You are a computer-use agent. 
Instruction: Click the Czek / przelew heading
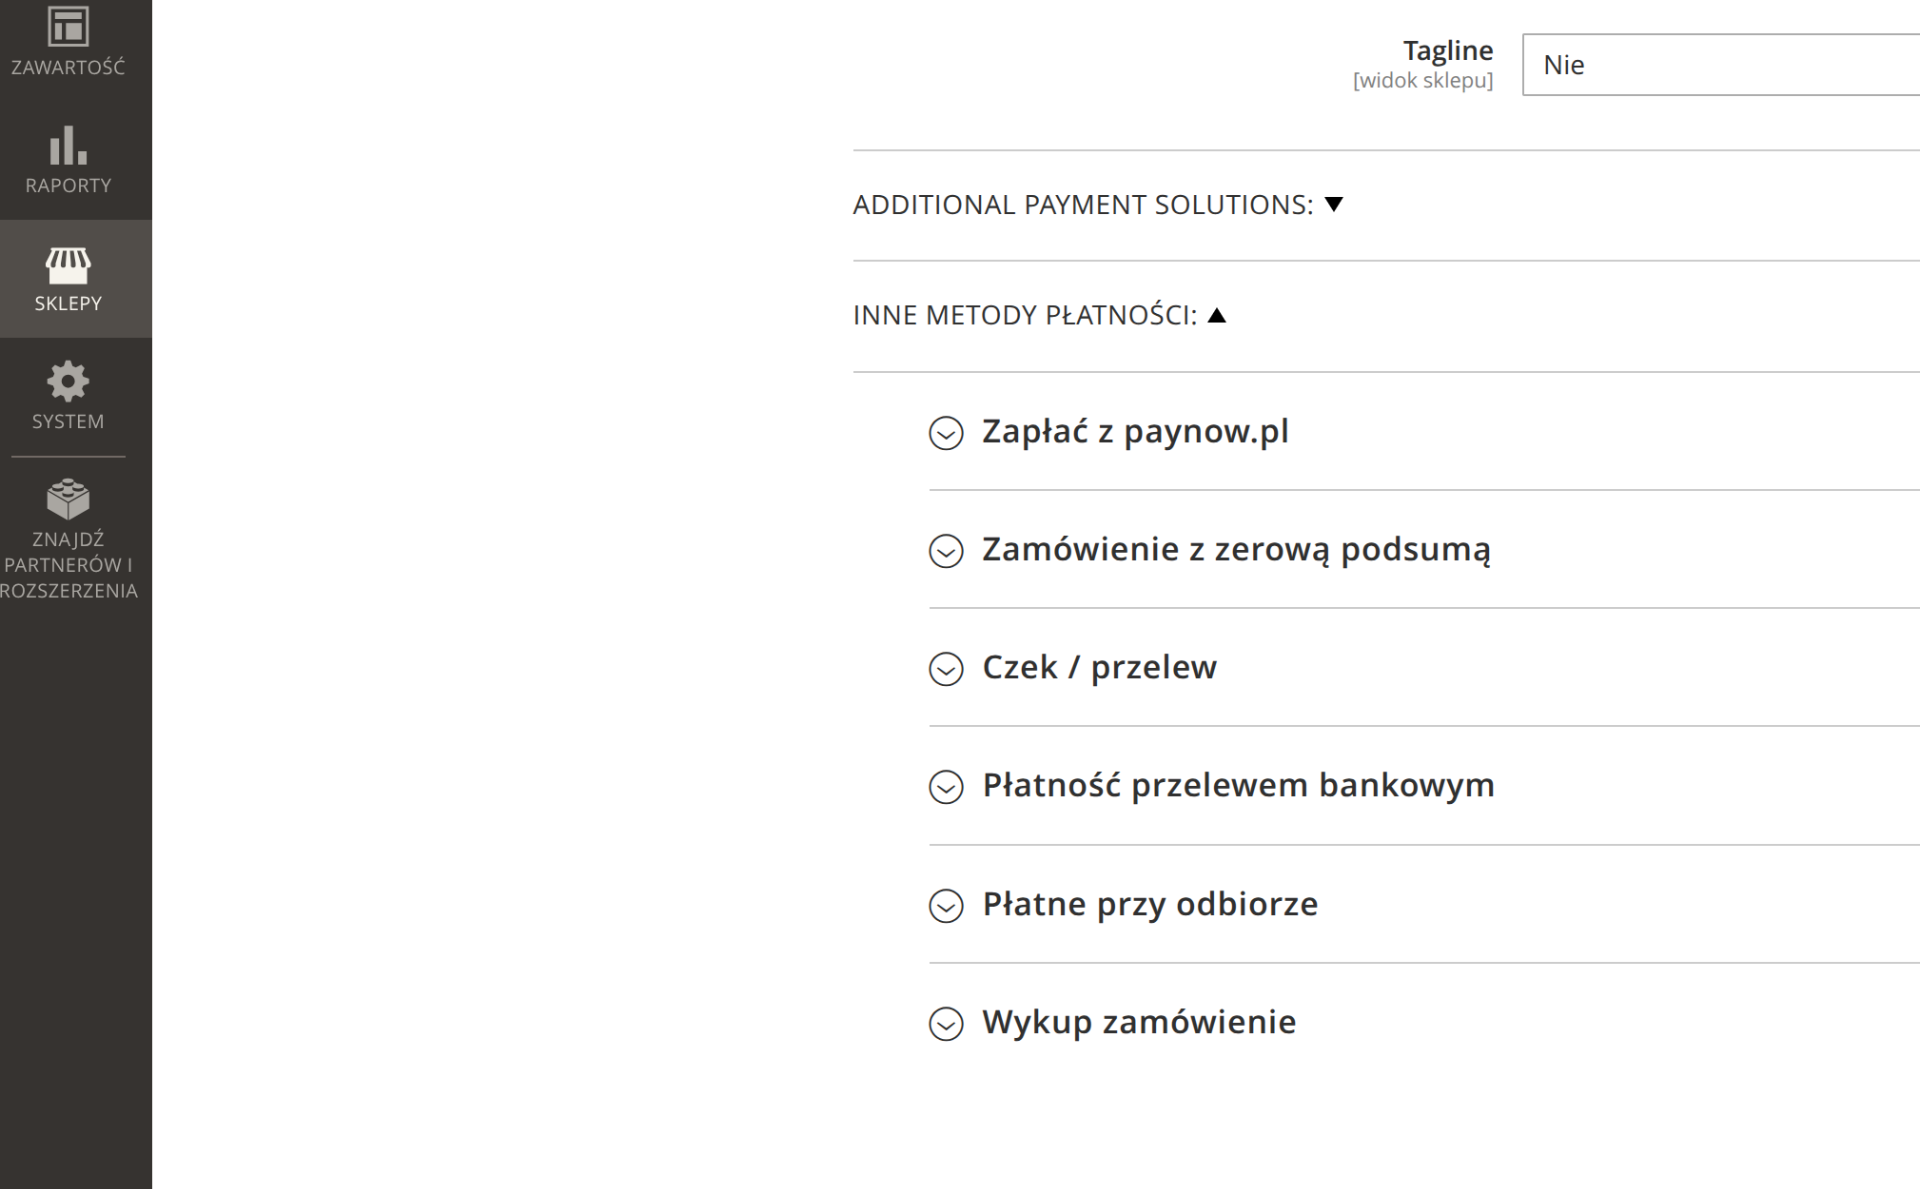[1099, 668]
